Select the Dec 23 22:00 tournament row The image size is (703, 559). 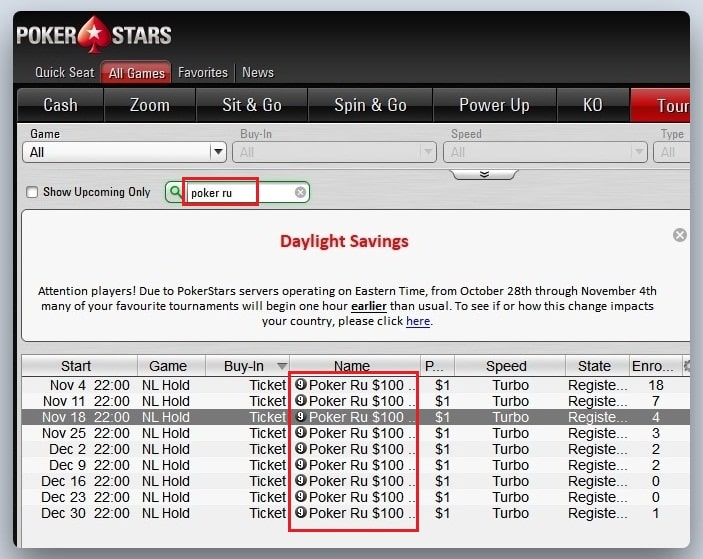coord(356,498)
